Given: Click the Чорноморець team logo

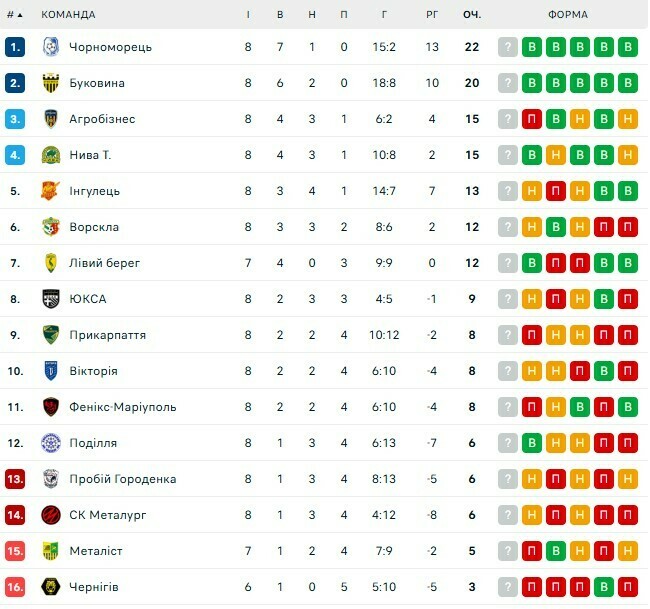Looking at the screenshot, I should coord(51,47).
